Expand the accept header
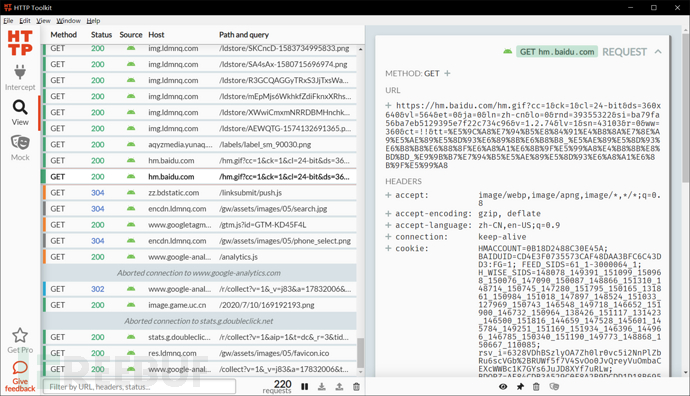Screen dimensions: 690x396 tap(389, 195)
